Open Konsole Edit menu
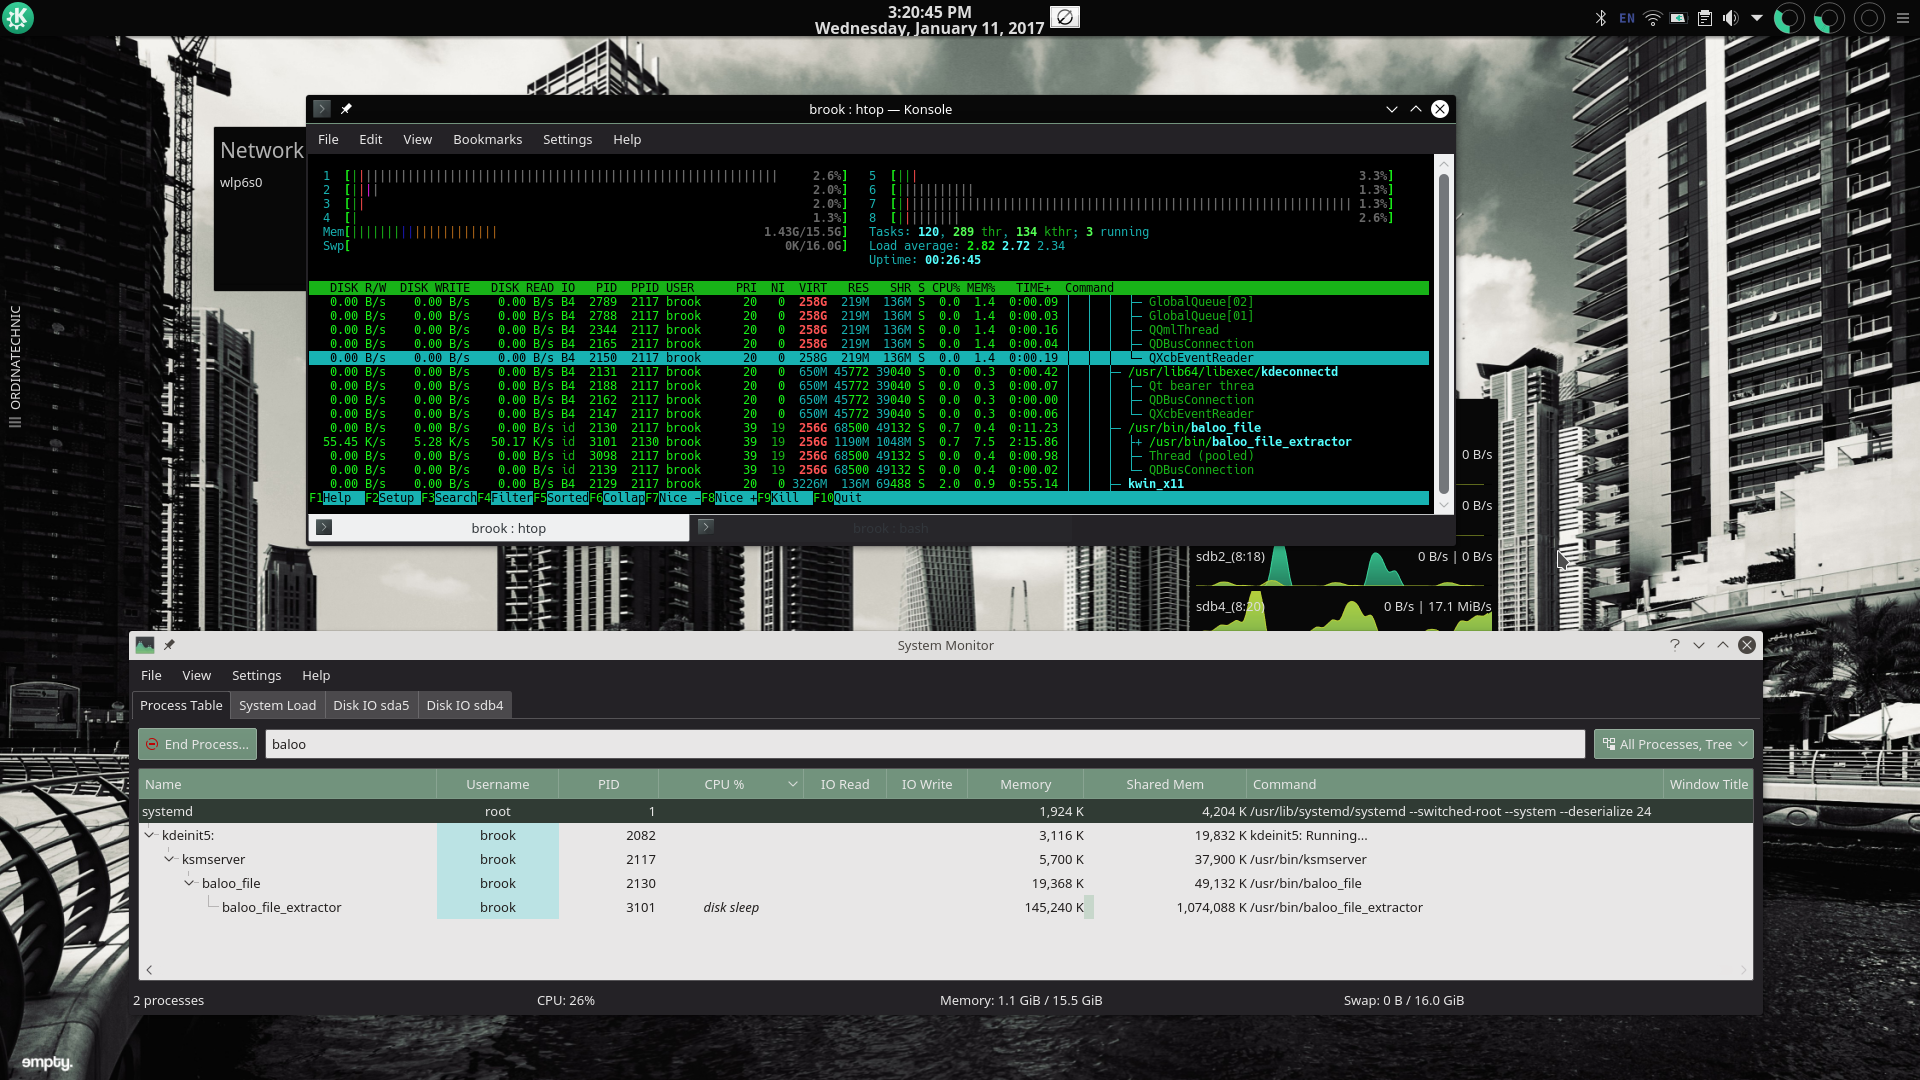This screenshot has width=1920, height=1080. coord(370,139)
